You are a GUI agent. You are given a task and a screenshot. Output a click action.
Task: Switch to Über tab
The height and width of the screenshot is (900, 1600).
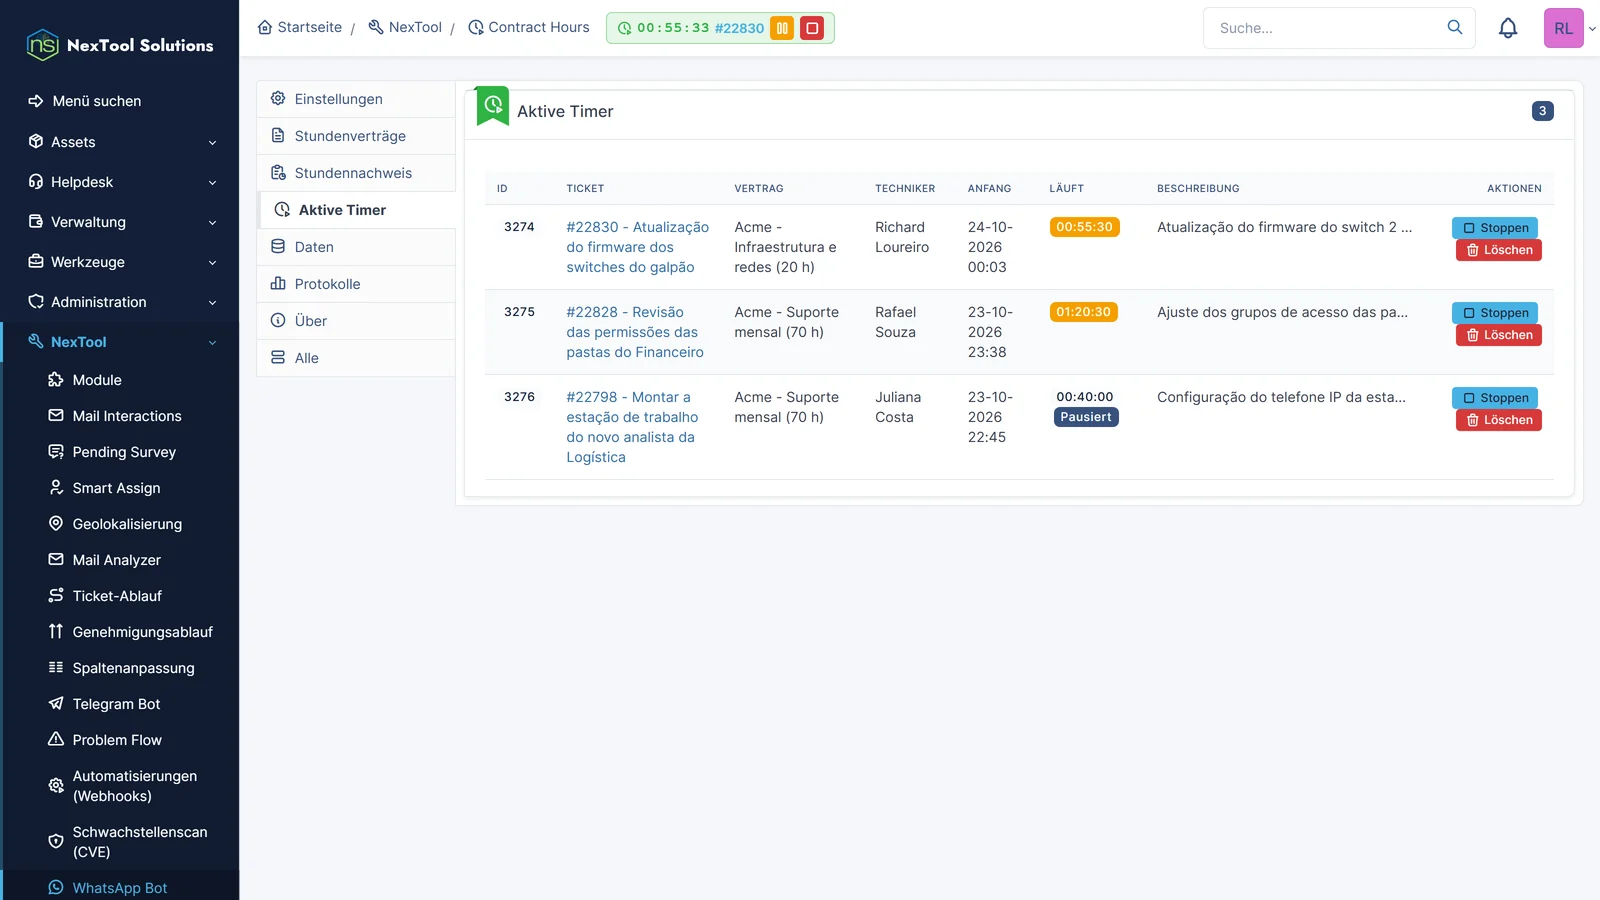point(356,321)
